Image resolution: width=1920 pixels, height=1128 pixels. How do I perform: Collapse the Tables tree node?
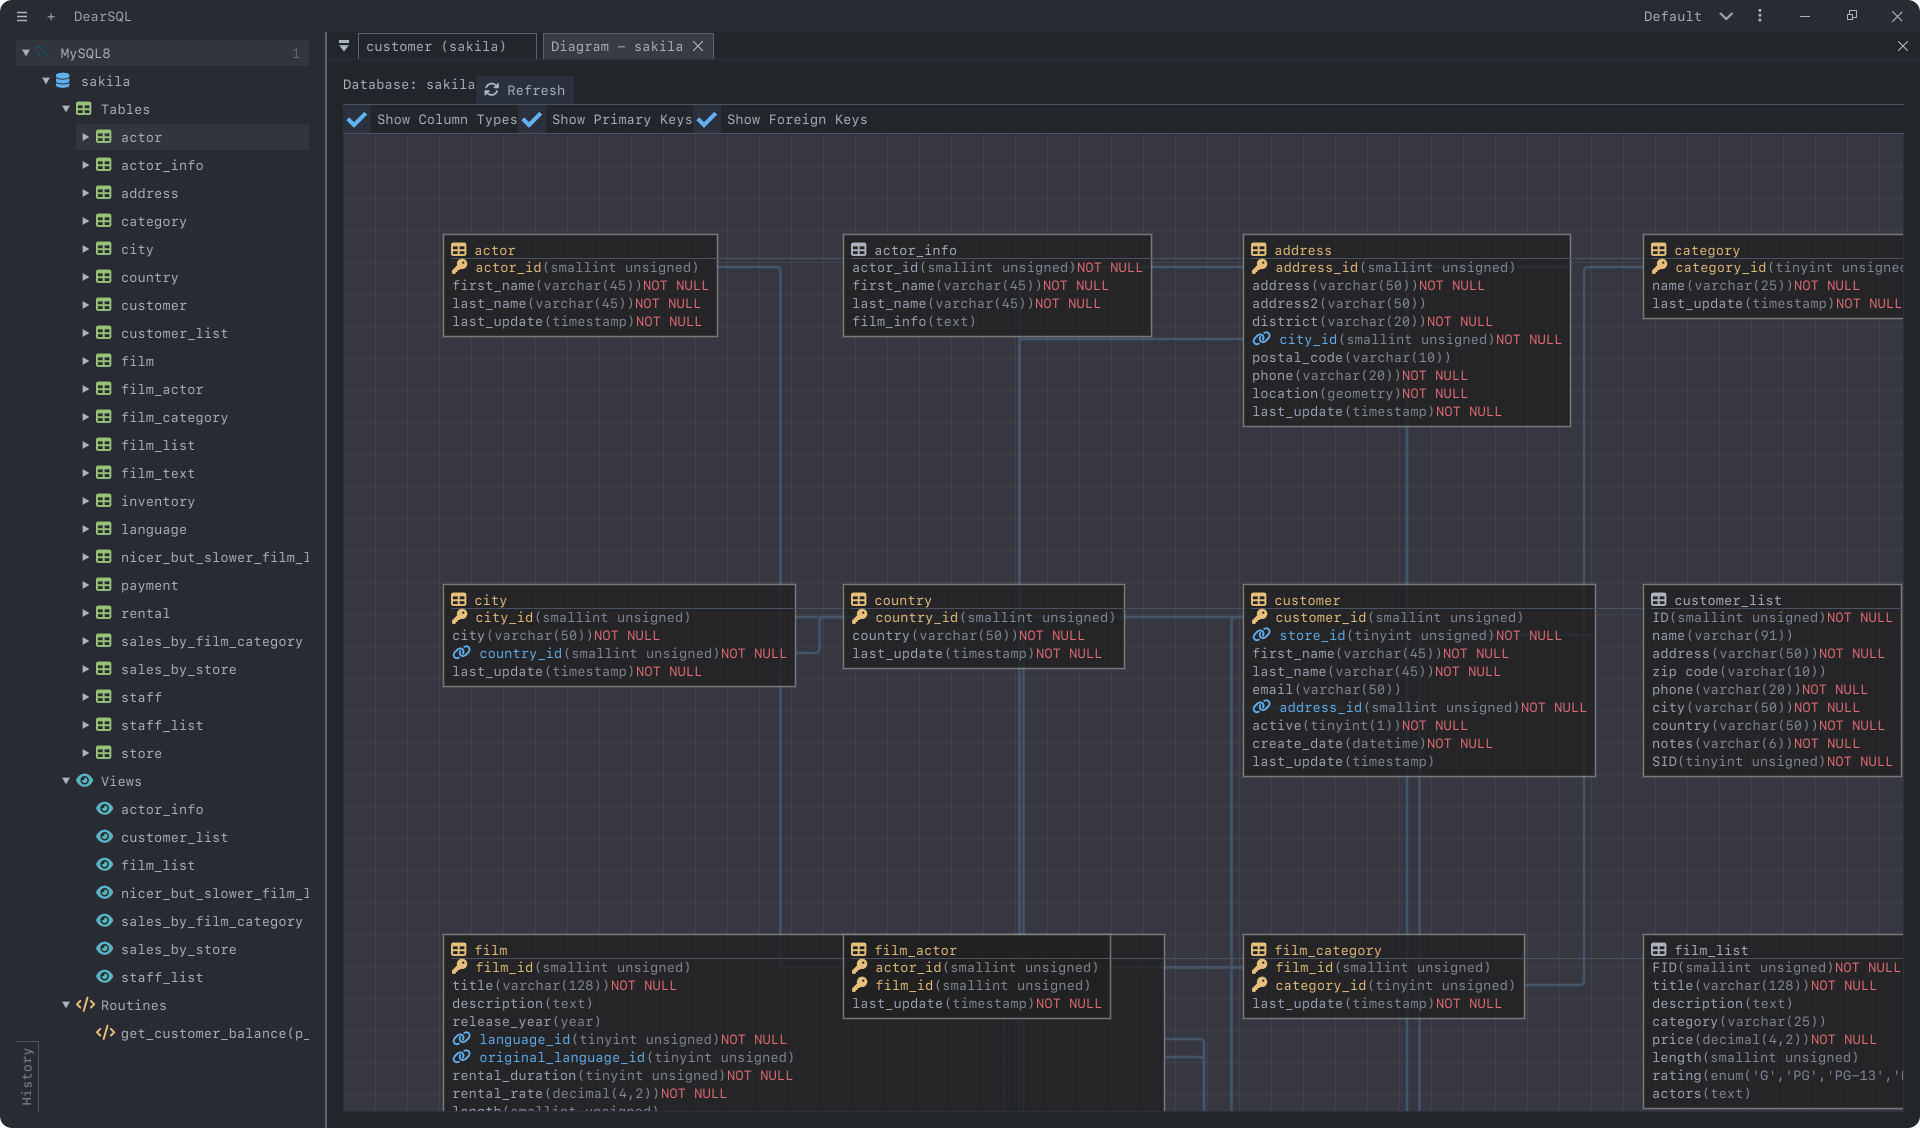[x=66, y=109]
